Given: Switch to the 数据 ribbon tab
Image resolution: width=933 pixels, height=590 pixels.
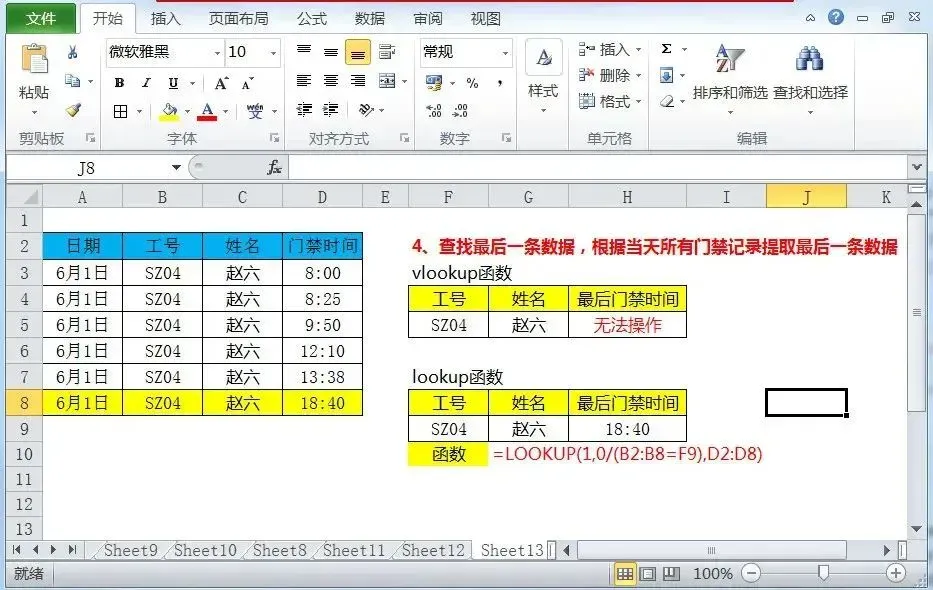Looking at the screenshot, I should click(370, 18).
